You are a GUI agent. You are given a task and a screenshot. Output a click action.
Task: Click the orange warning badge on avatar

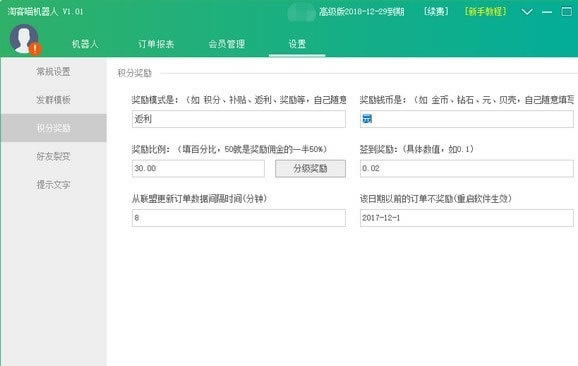click(35, 49)
